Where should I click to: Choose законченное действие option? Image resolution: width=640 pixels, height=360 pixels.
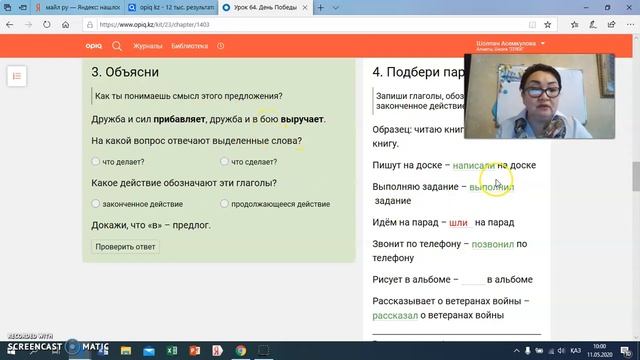(96, 203)
